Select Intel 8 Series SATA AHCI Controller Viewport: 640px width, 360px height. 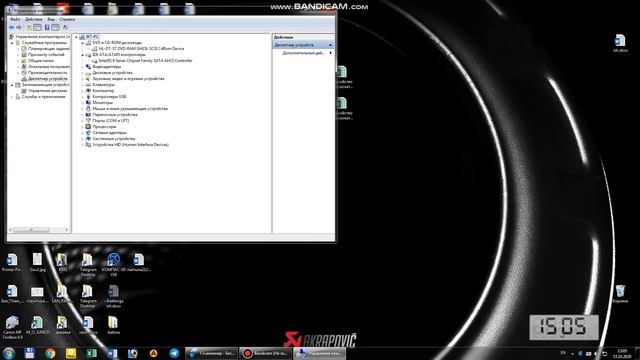145,60
